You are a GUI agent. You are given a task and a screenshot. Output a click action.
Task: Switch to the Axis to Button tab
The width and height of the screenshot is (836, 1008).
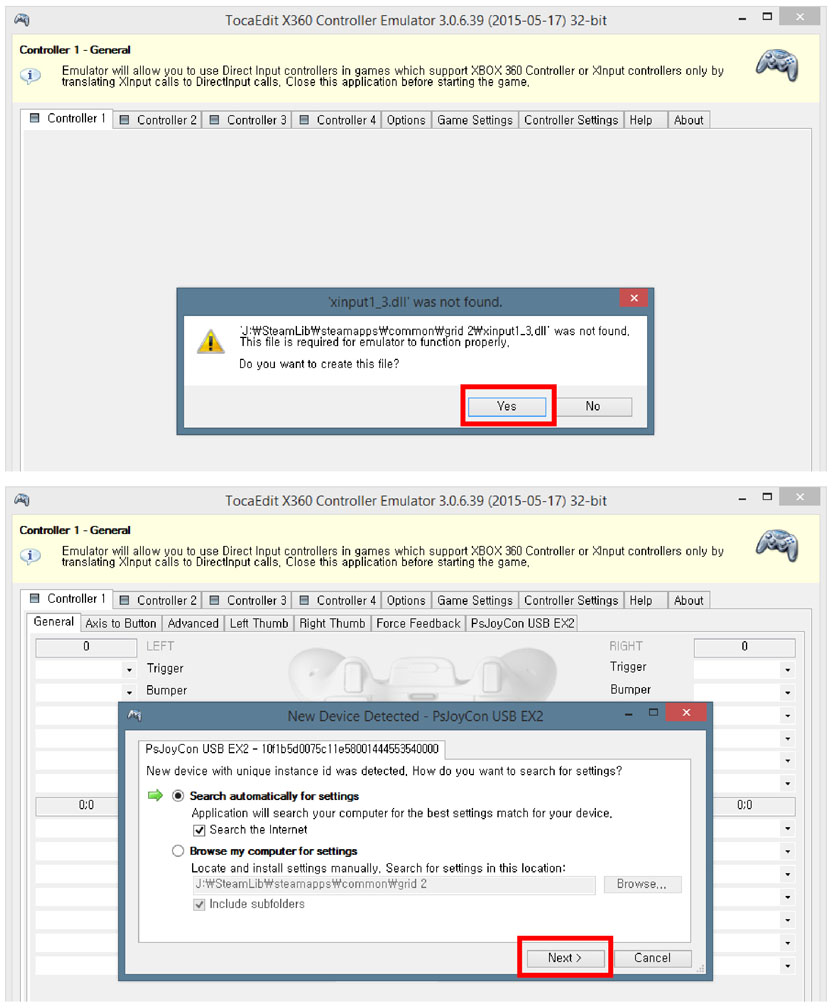121,624
